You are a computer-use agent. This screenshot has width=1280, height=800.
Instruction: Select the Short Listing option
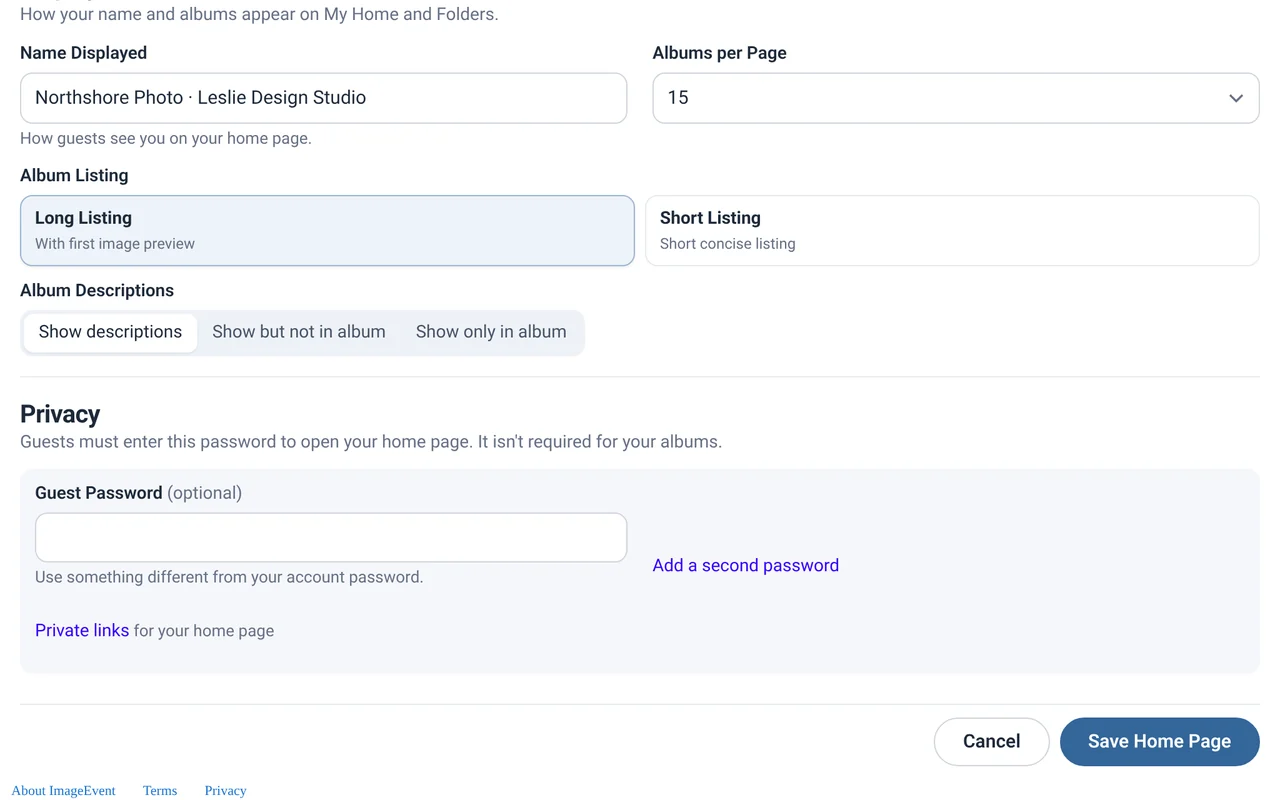pos(952,230)
